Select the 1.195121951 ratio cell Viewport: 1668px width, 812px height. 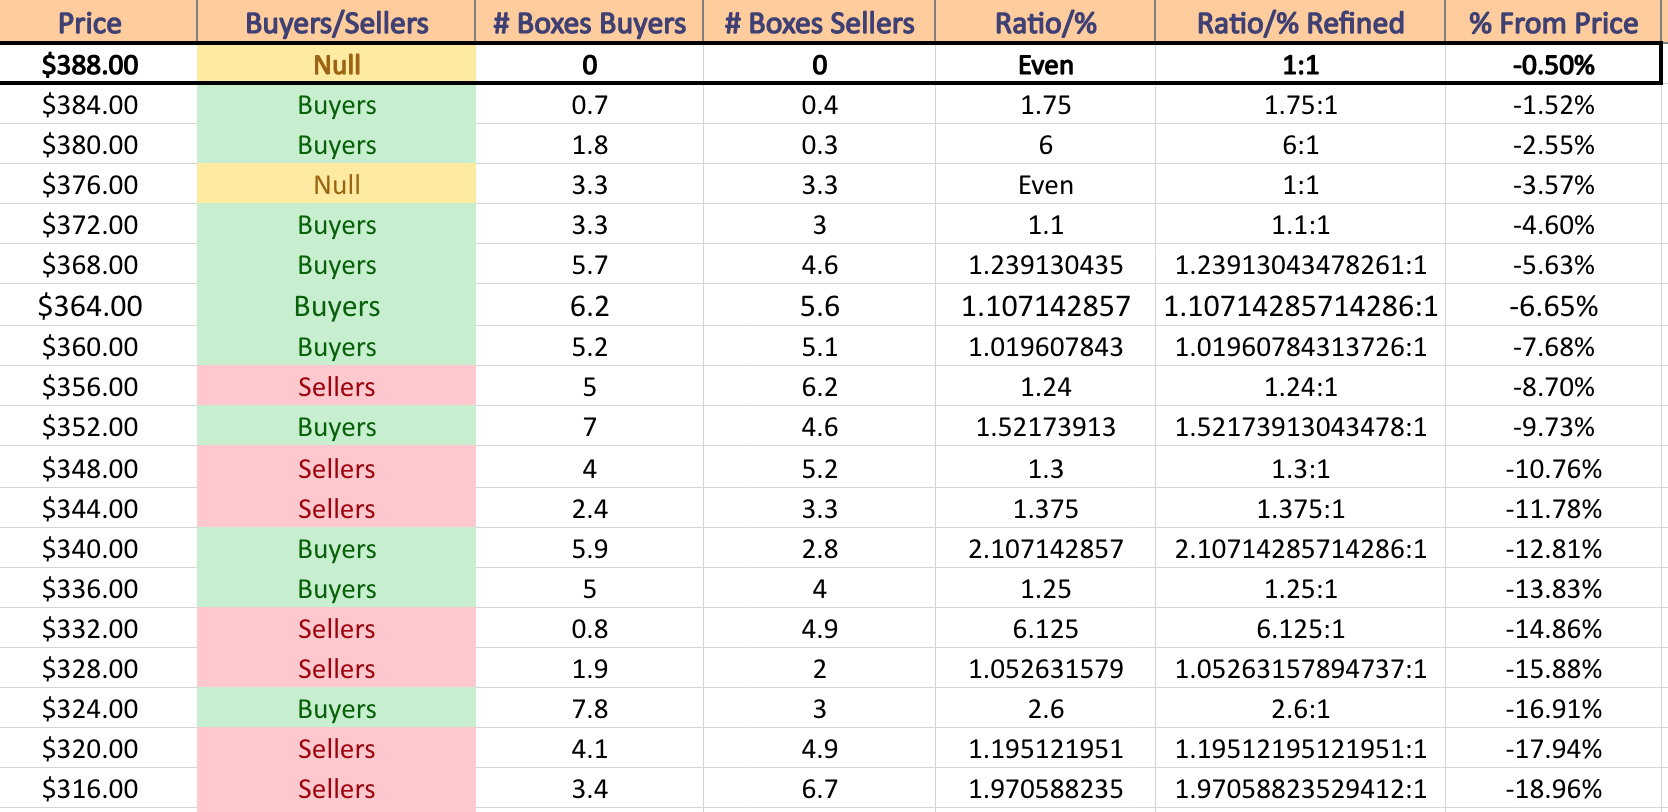(x=1045, y=749)
